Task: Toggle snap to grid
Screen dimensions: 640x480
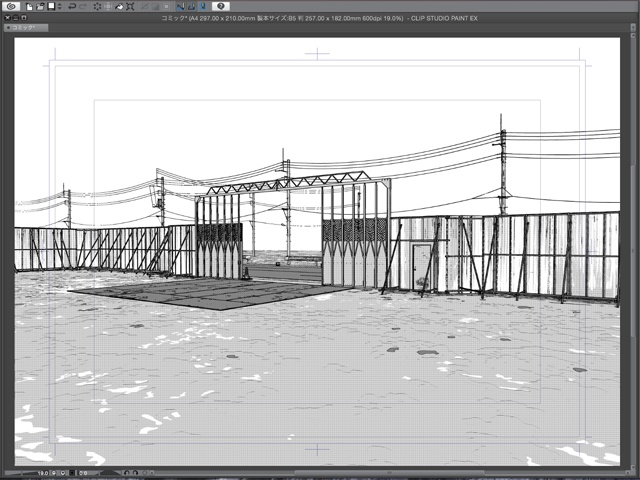Action: [x=203, y=7]
